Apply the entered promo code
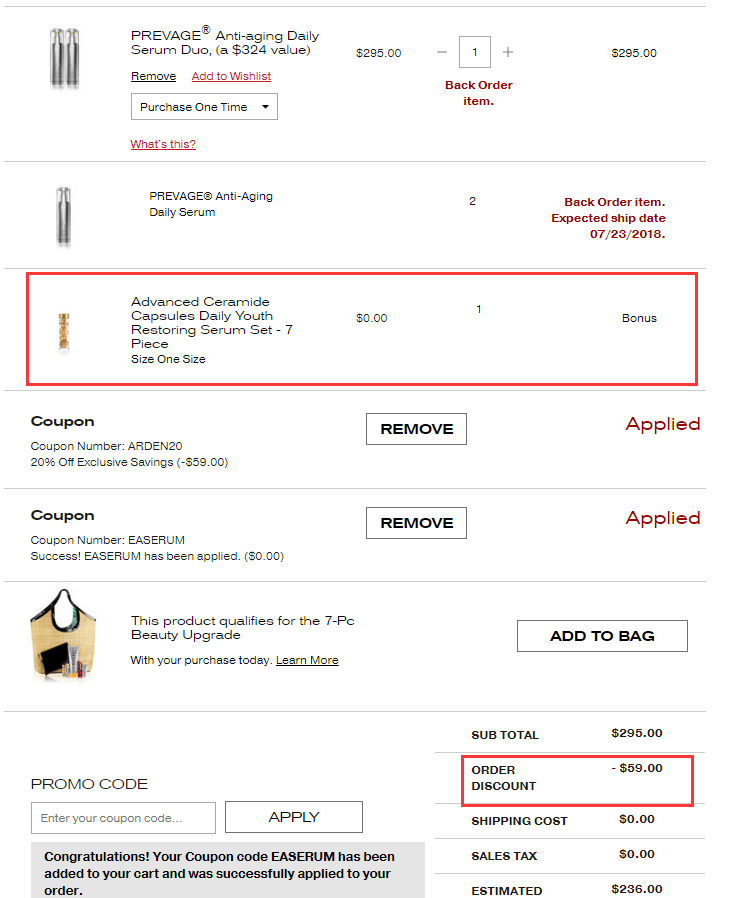The height and width of the screenshot is (898, 744). pos(294,817)
